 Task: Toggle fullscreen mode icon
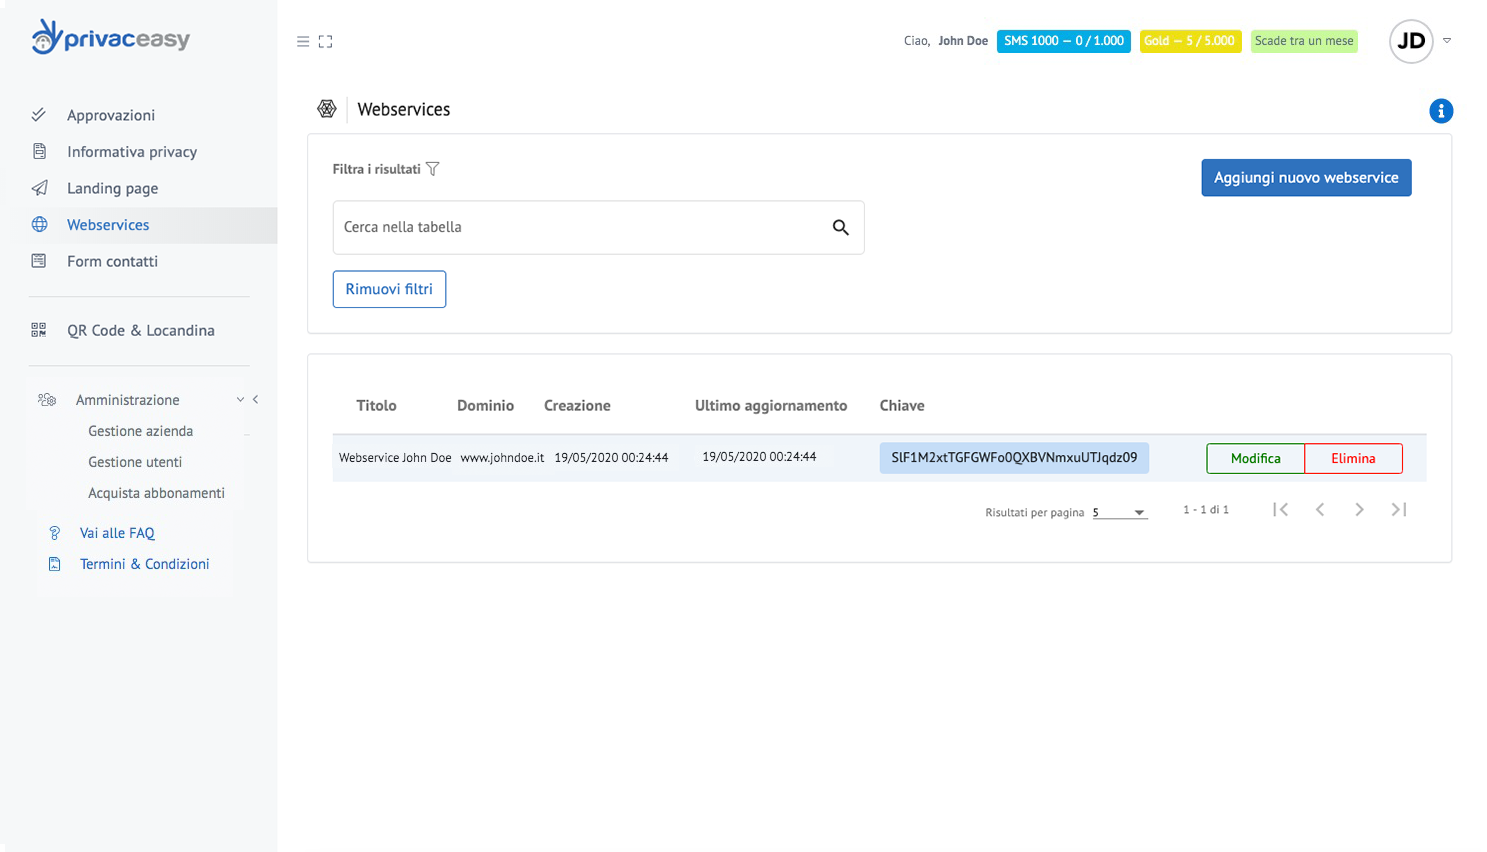325,42
